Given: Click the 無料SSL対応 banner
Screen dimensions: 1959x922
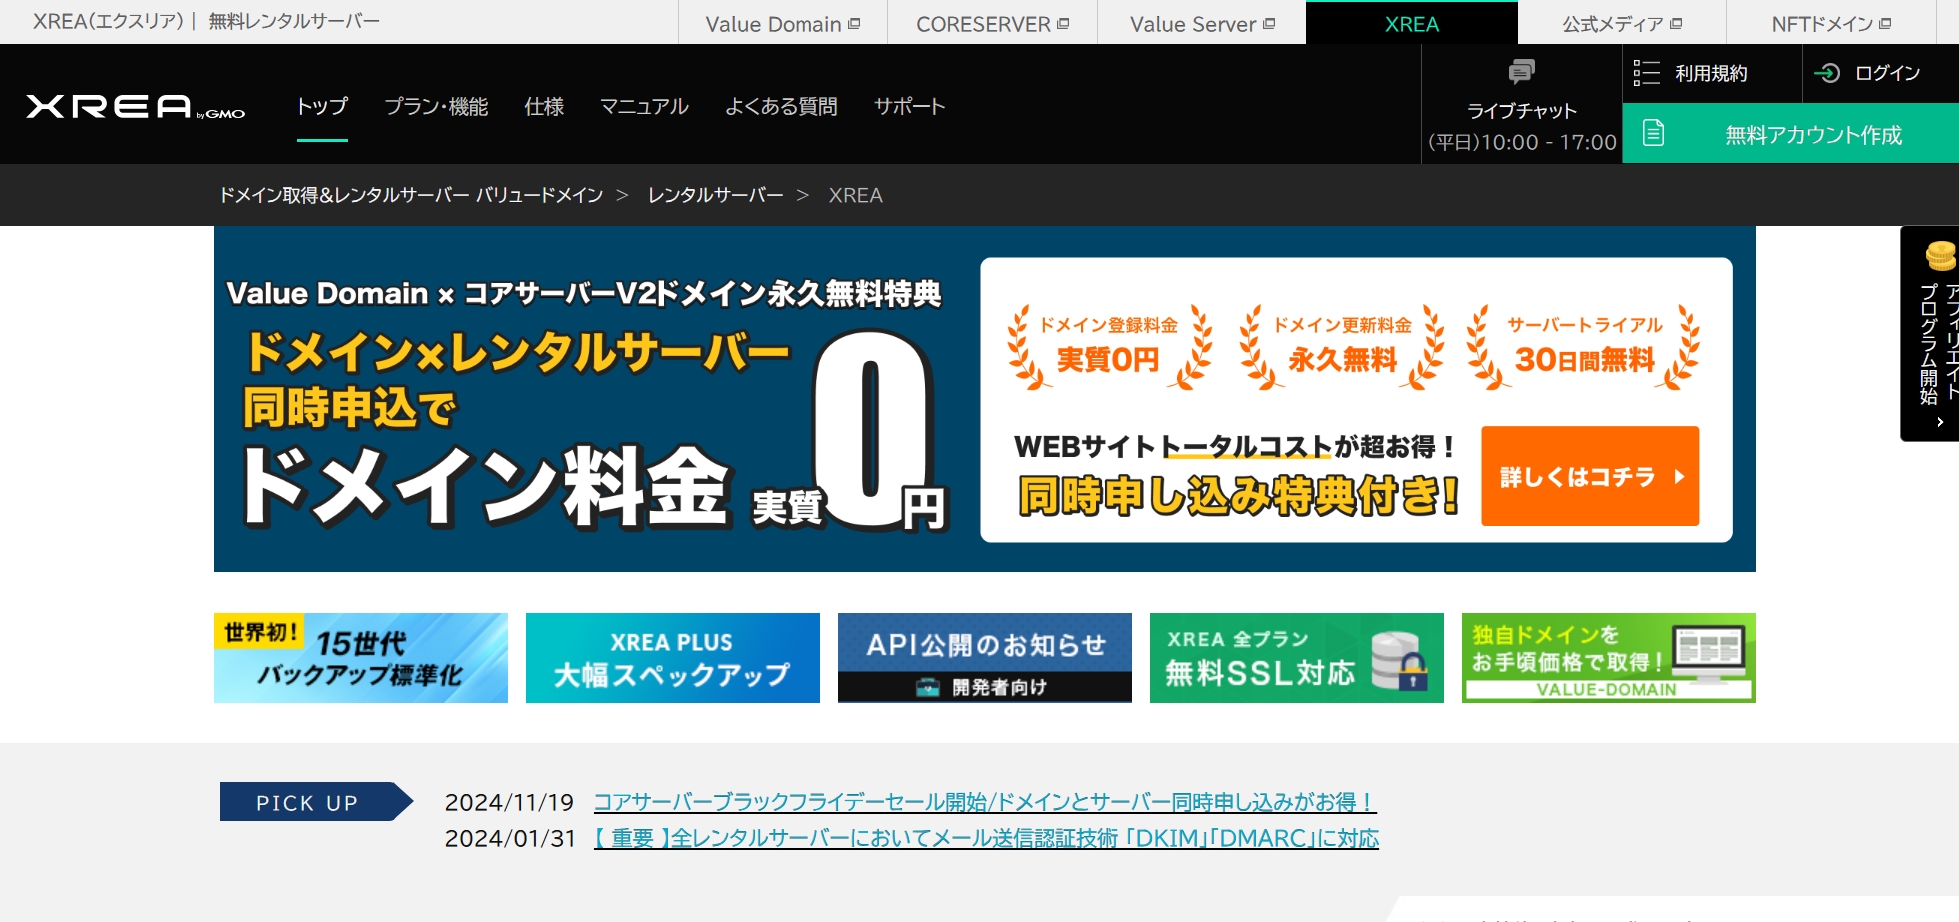Looking at the screenshot, I should [1297, 658].
